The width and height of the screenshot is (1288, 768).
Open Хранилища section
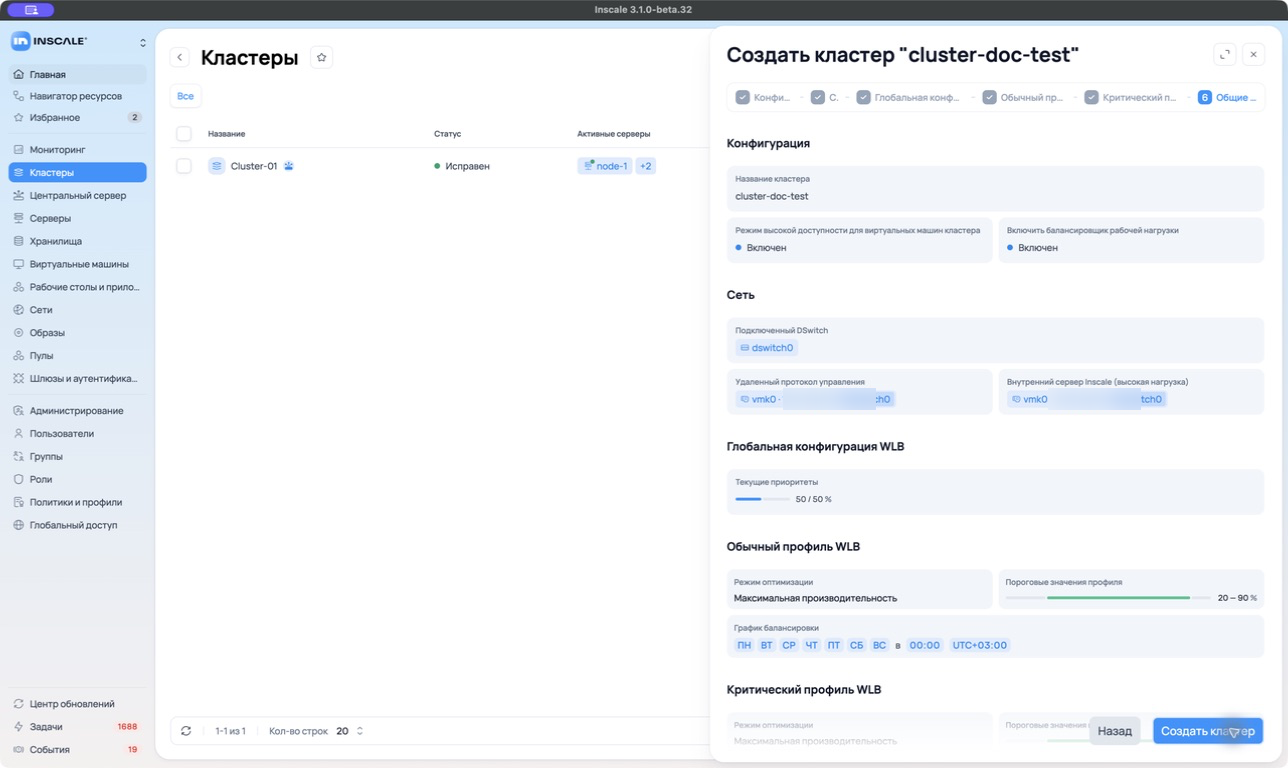click(77, 241)
